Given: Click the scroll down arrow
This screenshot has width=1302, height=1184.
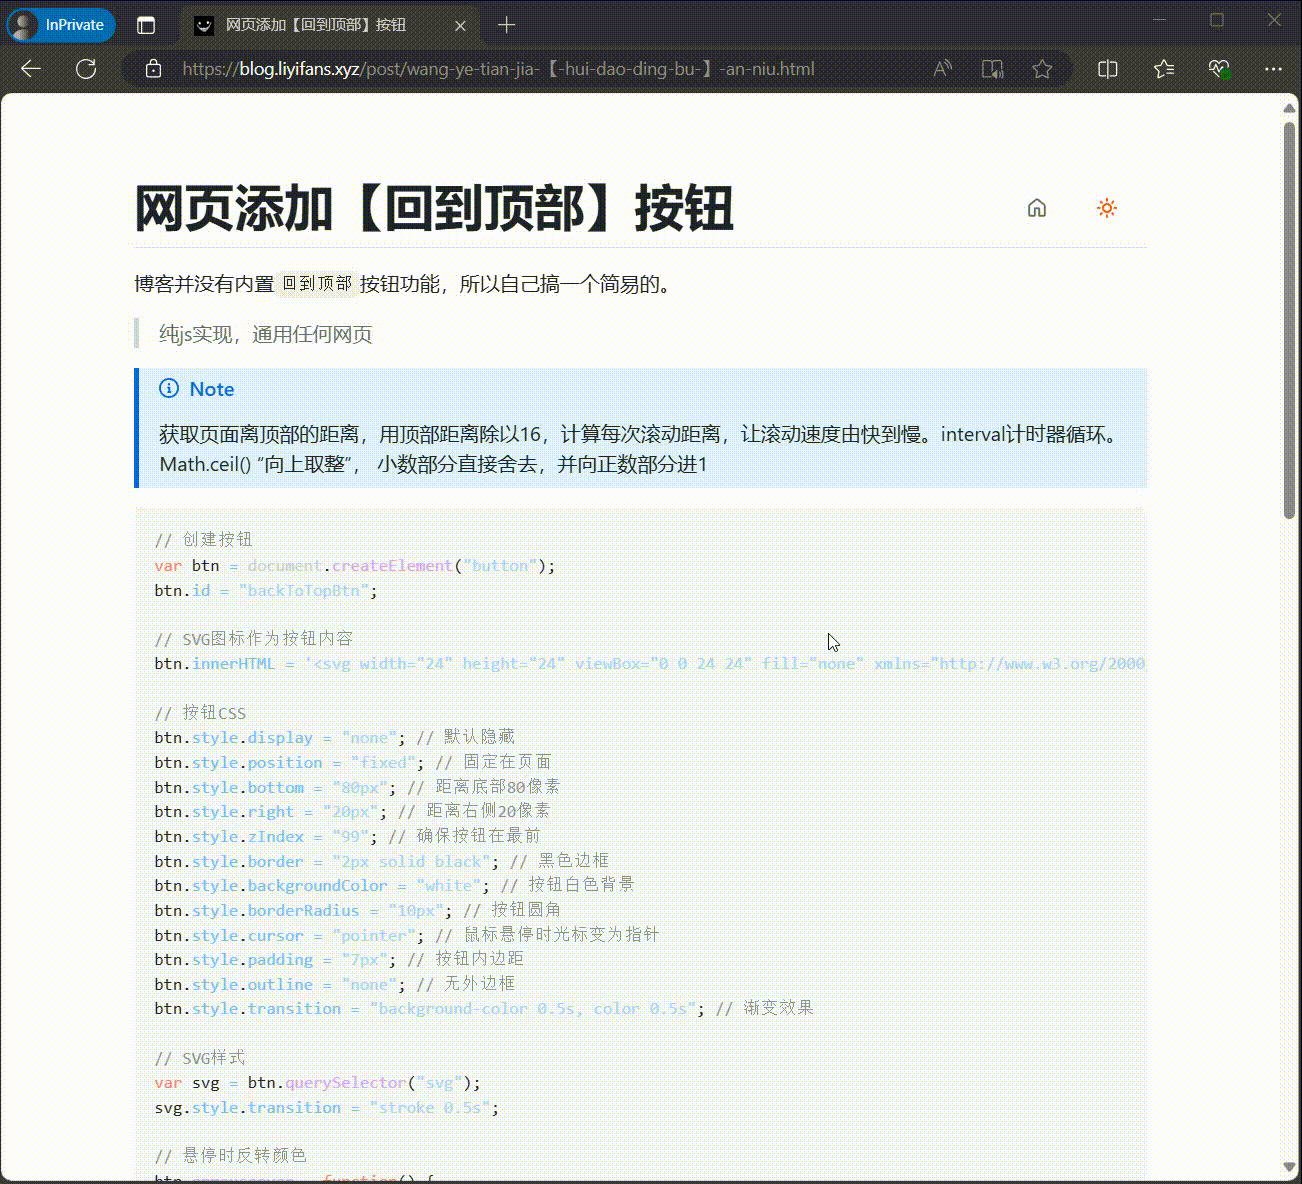Looking at the screenshot, I should click(x=1290, y=1168).
